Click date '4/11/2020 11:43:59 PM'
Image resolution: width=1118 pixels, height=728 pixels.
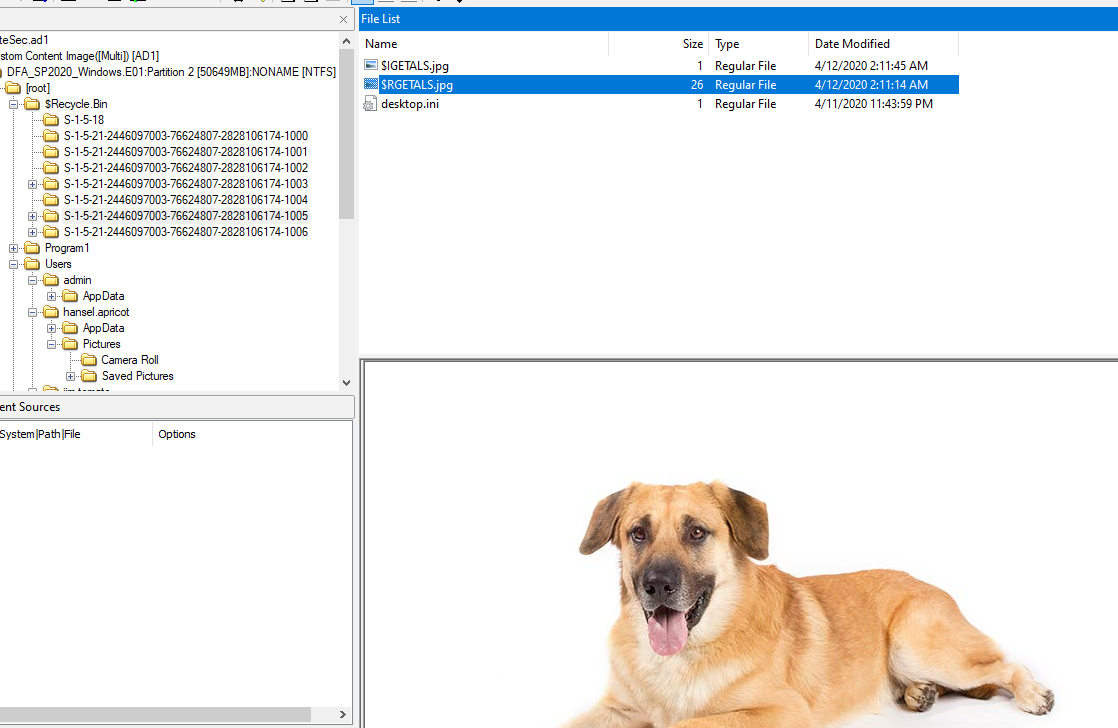873,104
